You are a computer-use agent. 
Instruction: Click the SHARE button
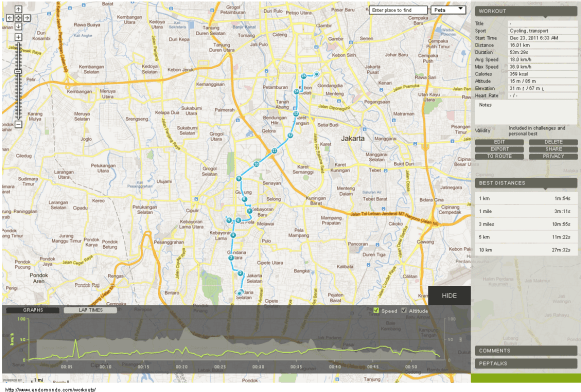pos(553,149)
